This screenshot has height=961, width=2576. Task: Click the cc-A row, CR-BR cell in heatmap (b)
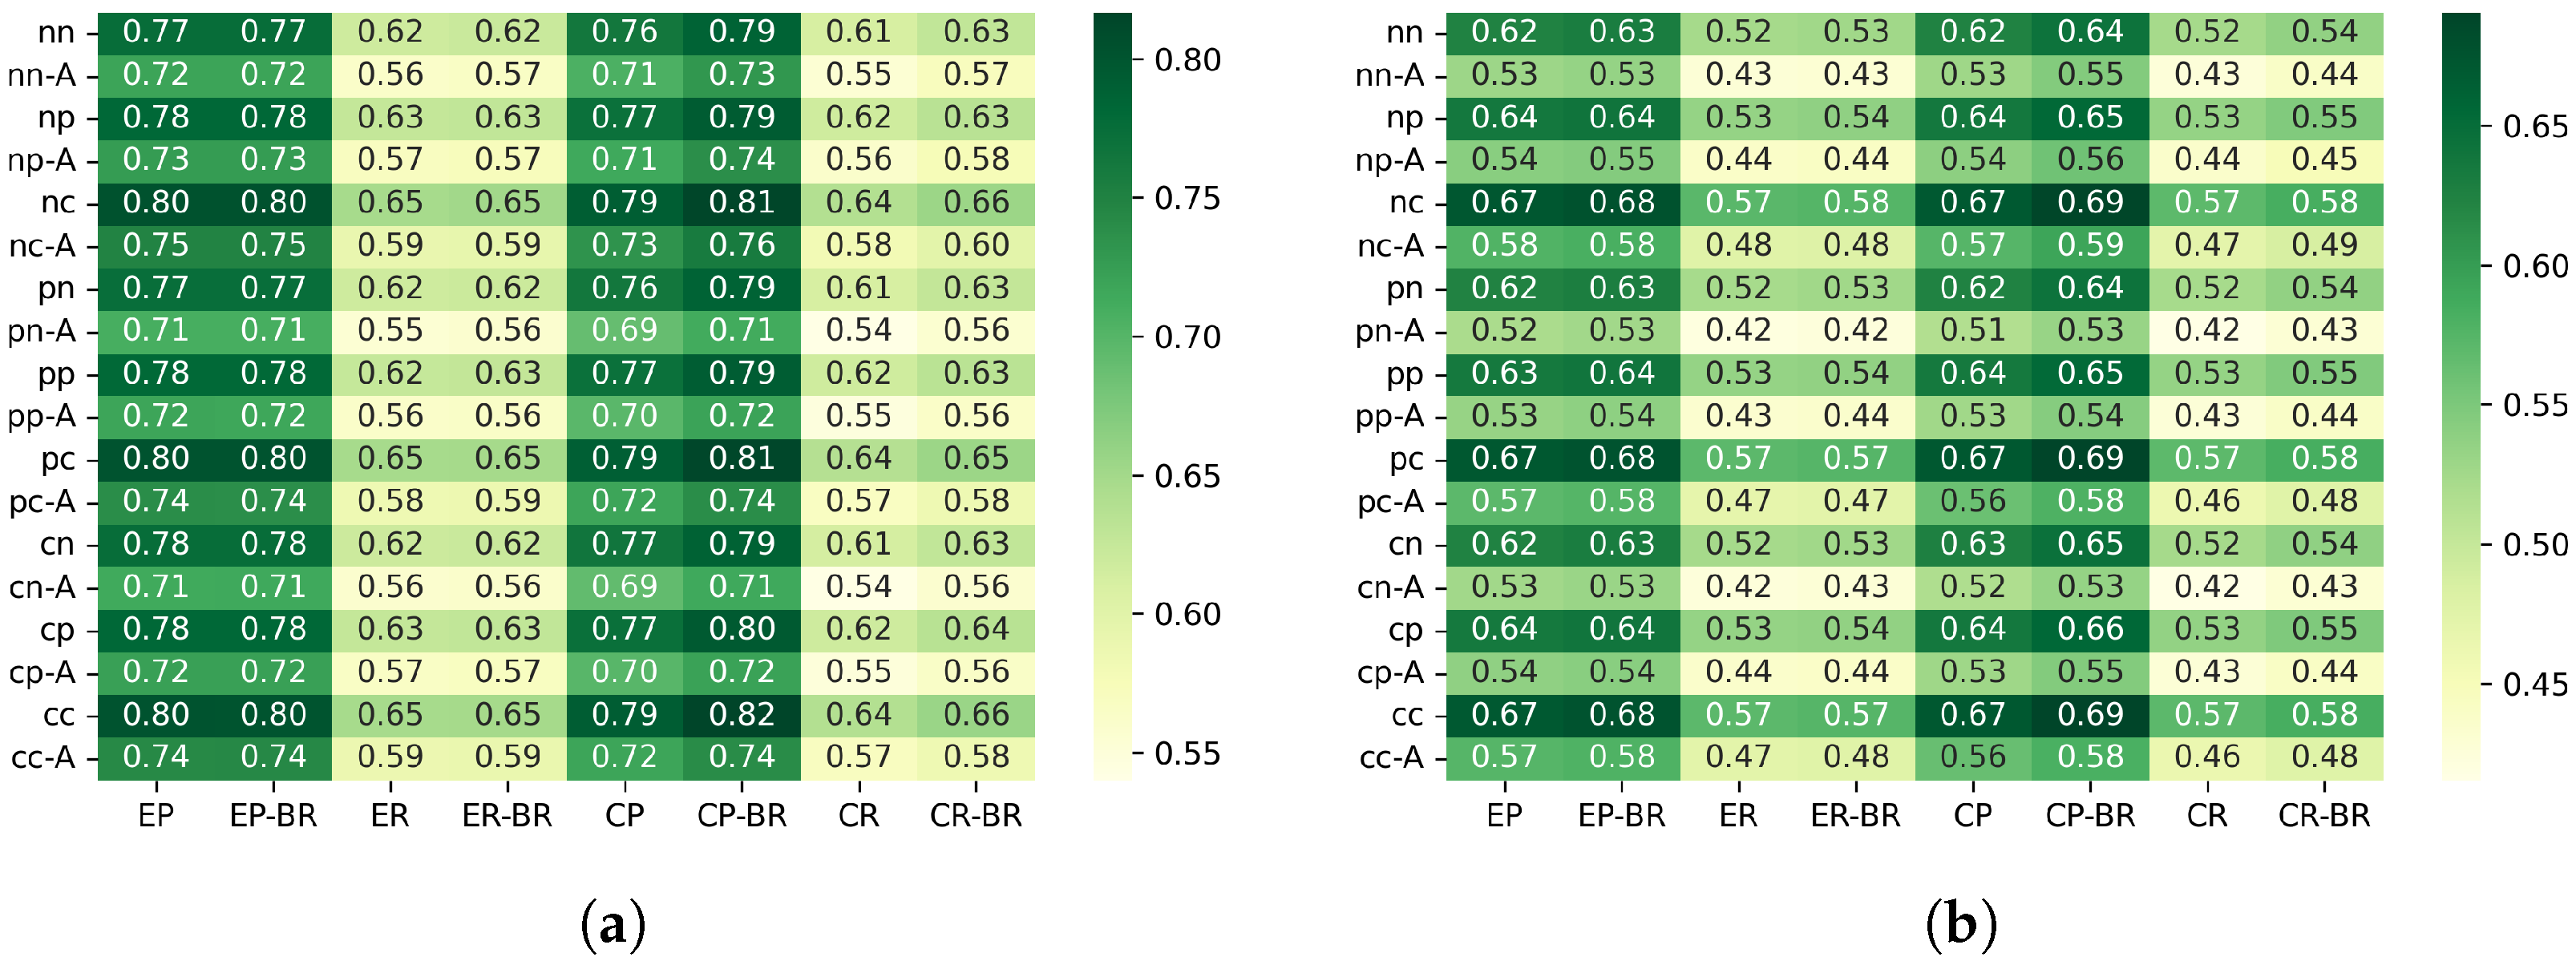[x=2324, y=758]
